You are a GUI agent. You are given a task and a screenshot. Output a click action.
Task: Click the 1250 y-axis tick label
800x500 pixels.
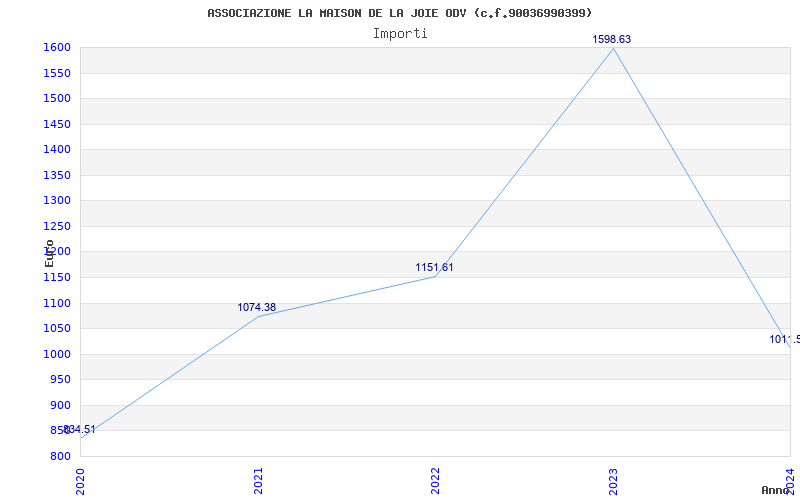[x=57, y=226]
